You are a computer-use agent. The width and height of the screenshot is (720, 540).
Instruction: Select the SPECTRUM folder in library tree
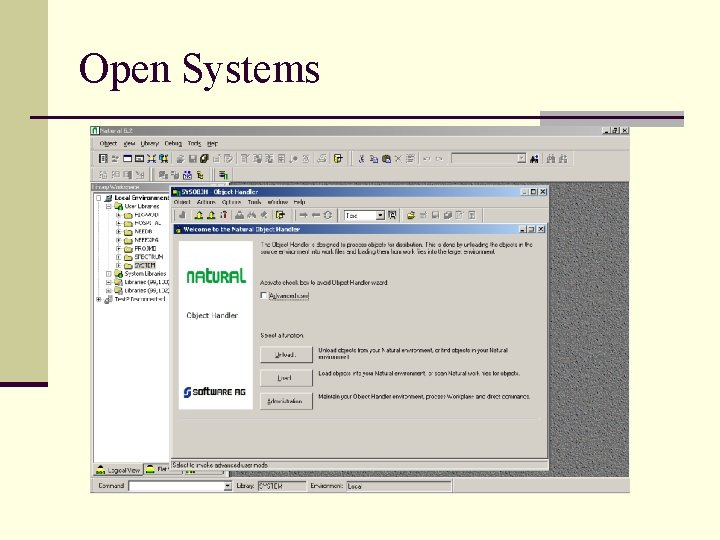[148, 257]
